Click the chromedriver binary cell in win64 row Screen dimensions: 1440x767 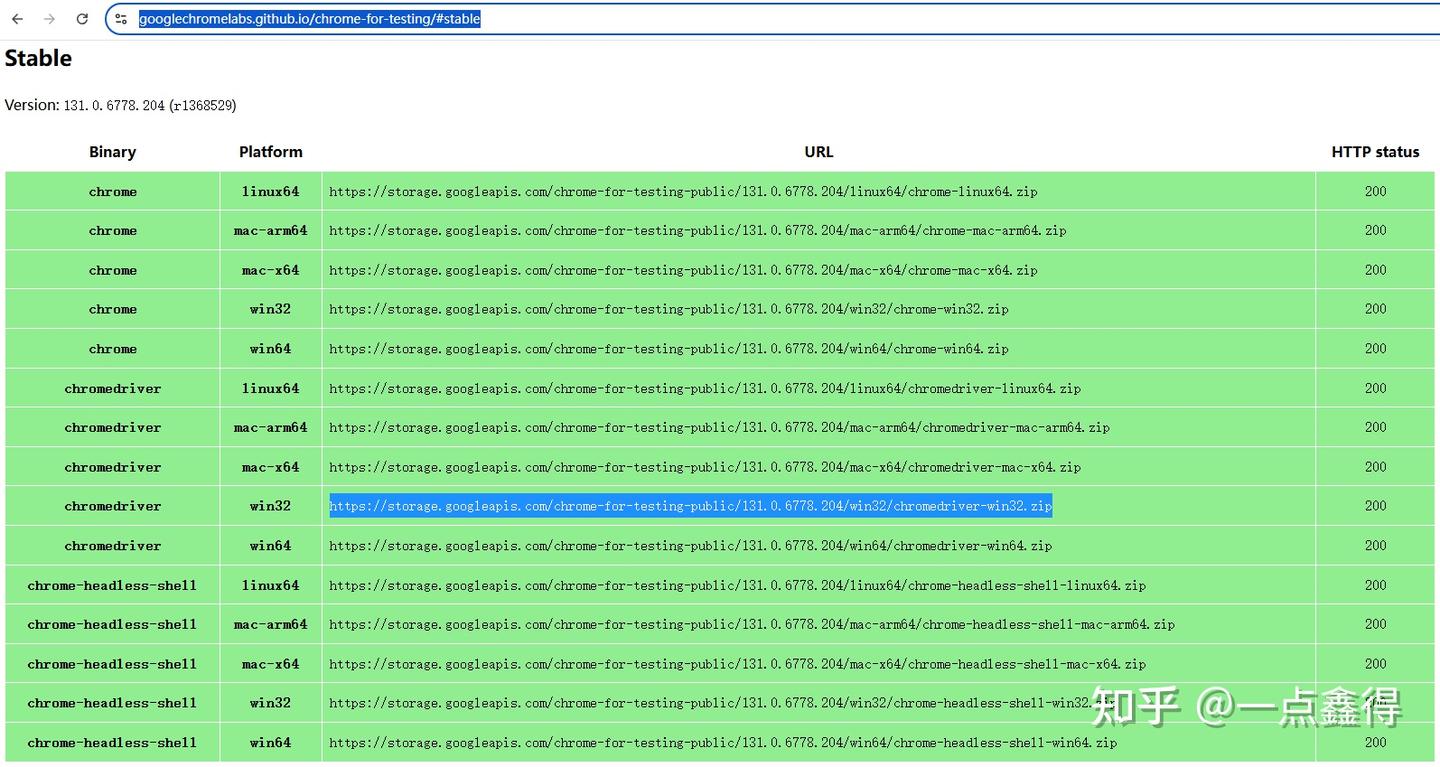click(x=112, y=546)
